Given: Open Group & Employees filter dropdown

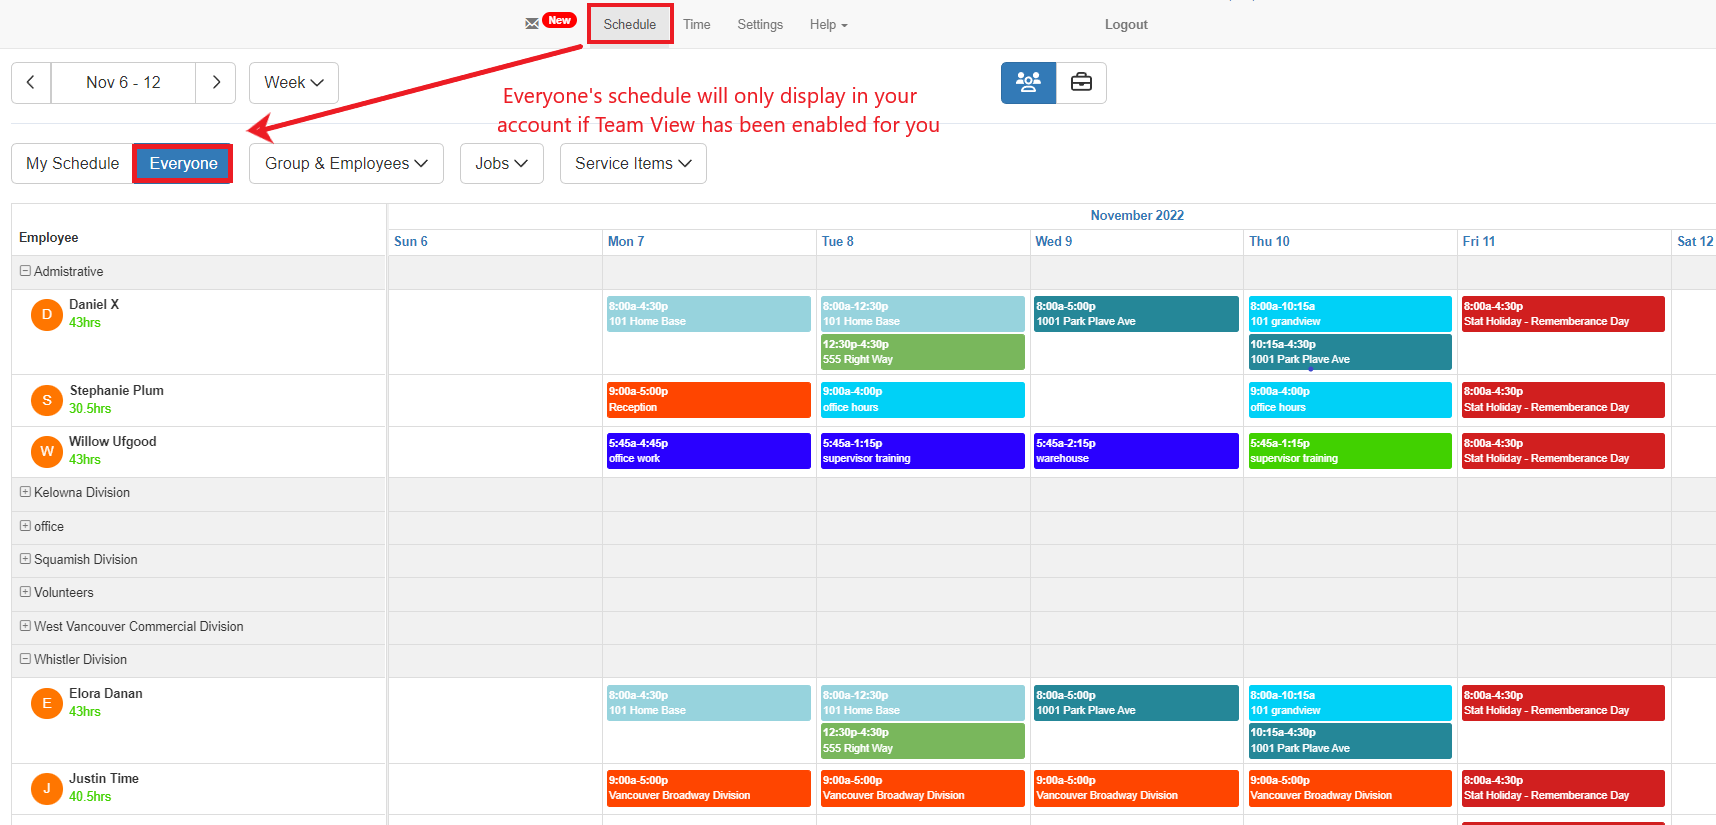Looking at the screenshot, I should (x=346, y=164).
